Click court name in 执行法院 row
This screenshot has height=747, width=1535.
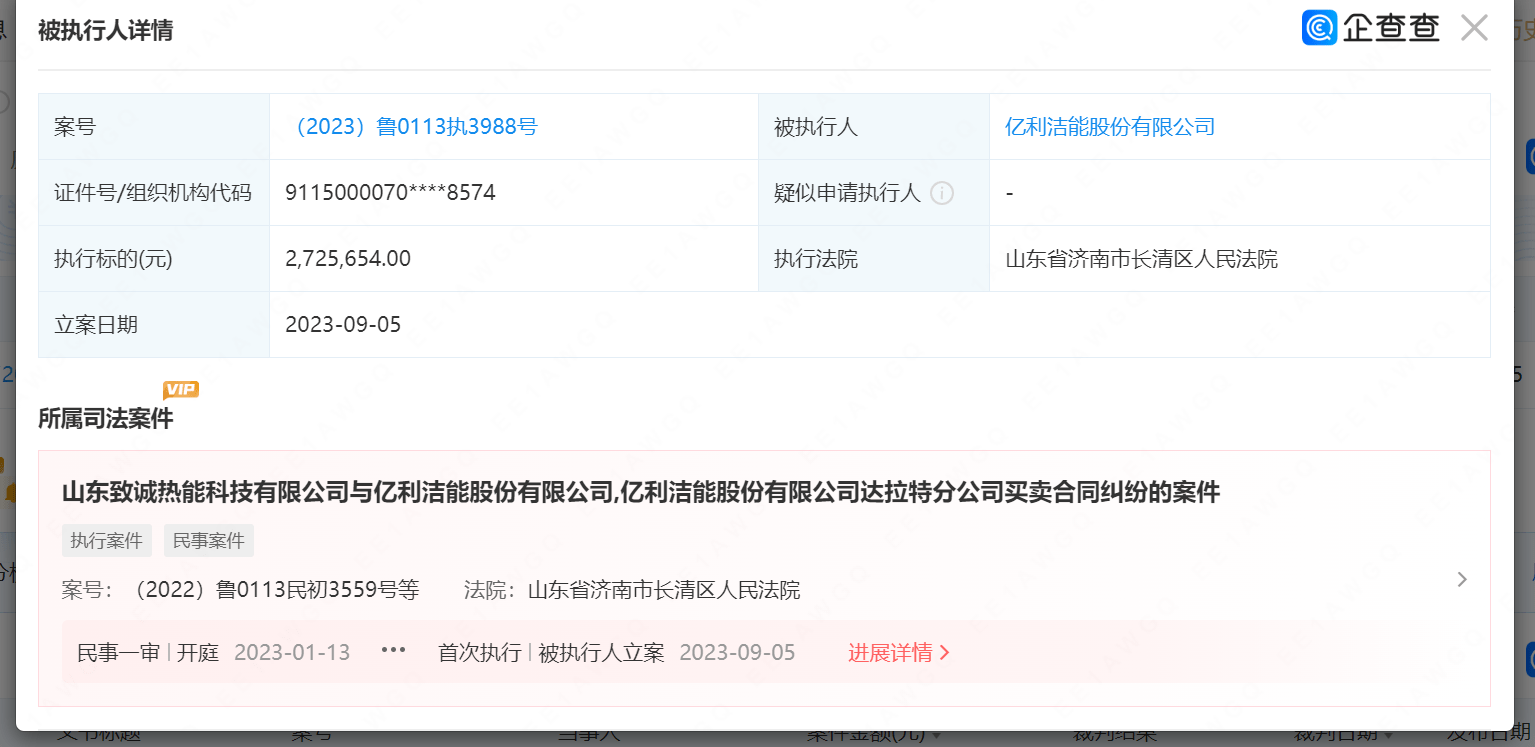1141,259
